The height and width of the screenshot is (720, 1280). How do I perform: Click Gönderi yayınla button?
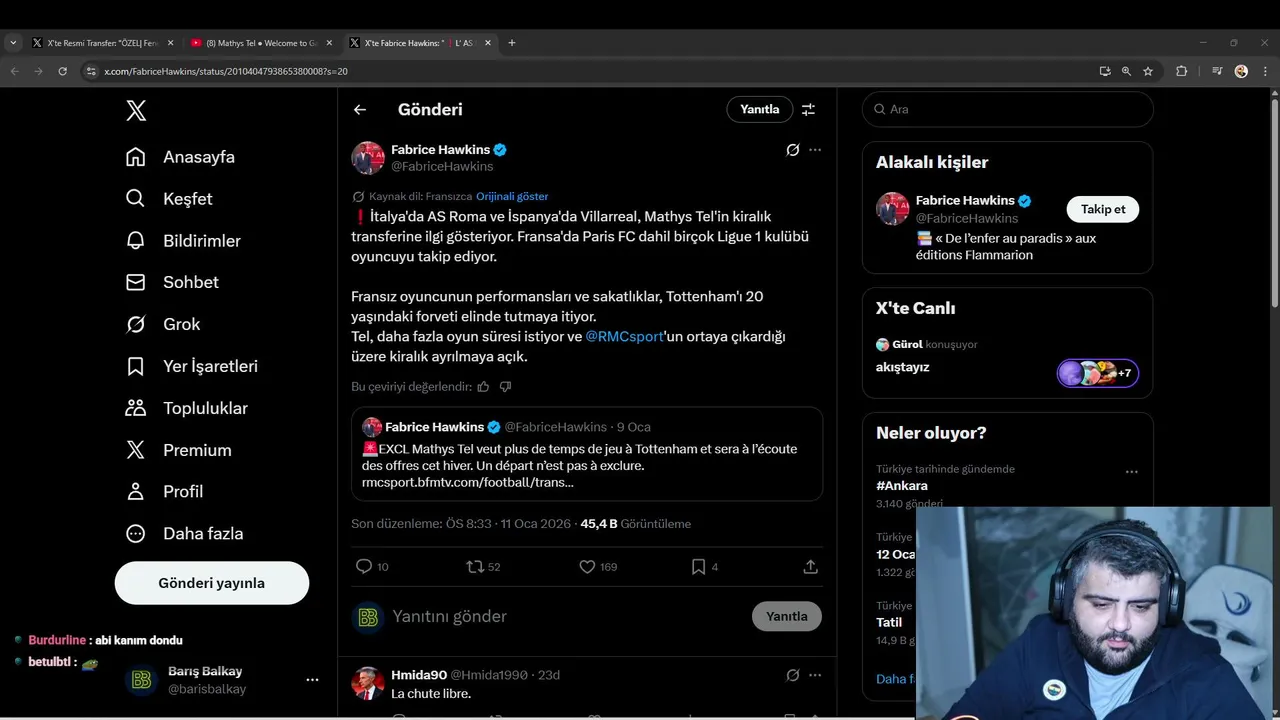click(212, 583)
